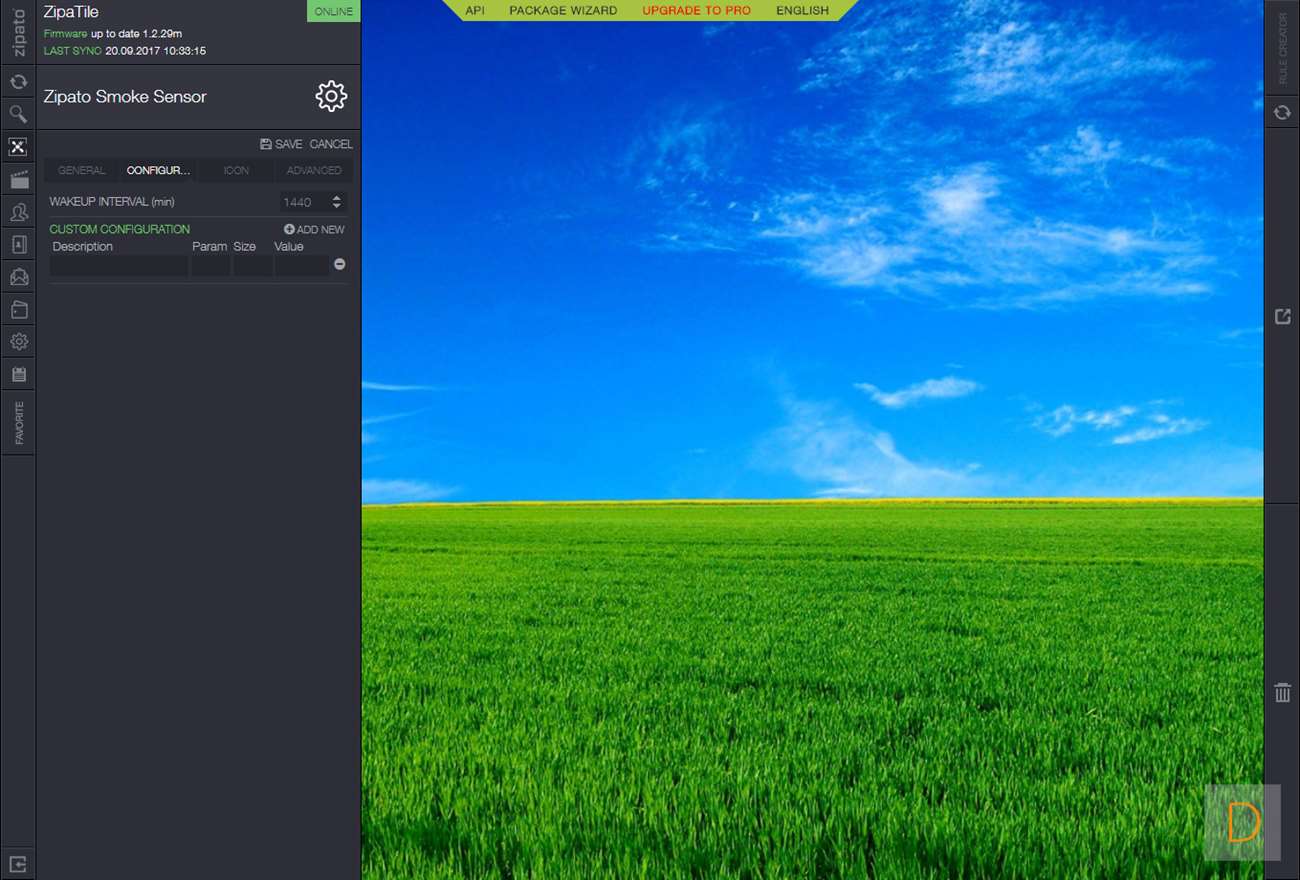Click Add New custom configuration
Screen dimensions: 1300x880
pos(314,229)
